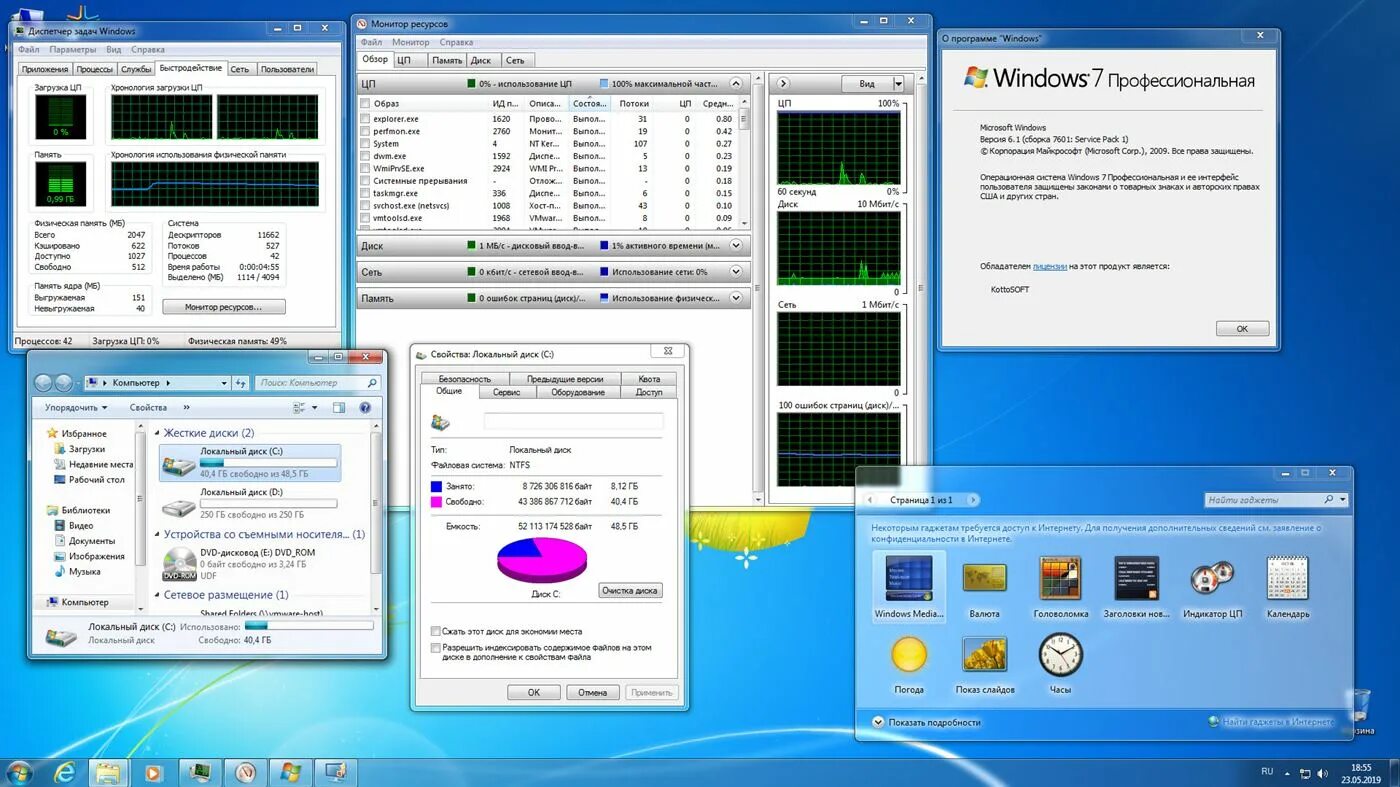The width and height of the screenshot is (1400, 787).
Task: Click the Очистка диска button
Action: tap(630, 590)
